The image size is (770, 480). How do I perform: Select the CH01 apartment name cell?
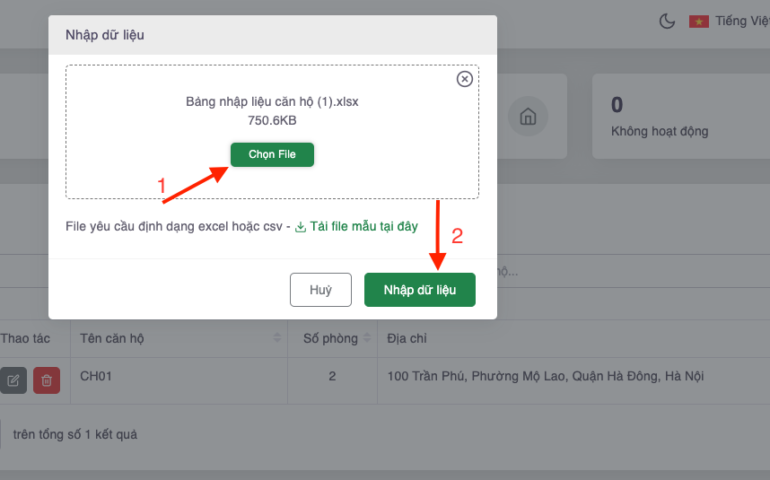[98, 377]
